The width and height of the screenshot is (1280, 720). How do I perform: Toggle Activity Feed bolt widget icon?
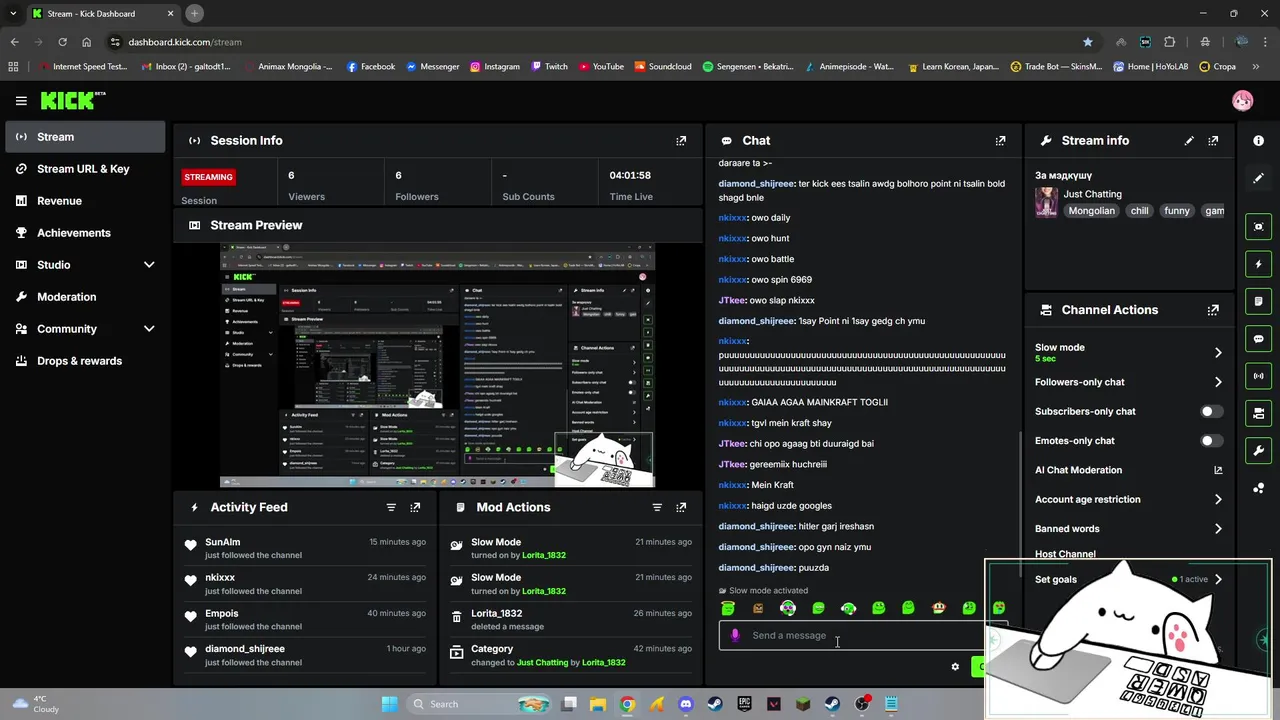1258,264
